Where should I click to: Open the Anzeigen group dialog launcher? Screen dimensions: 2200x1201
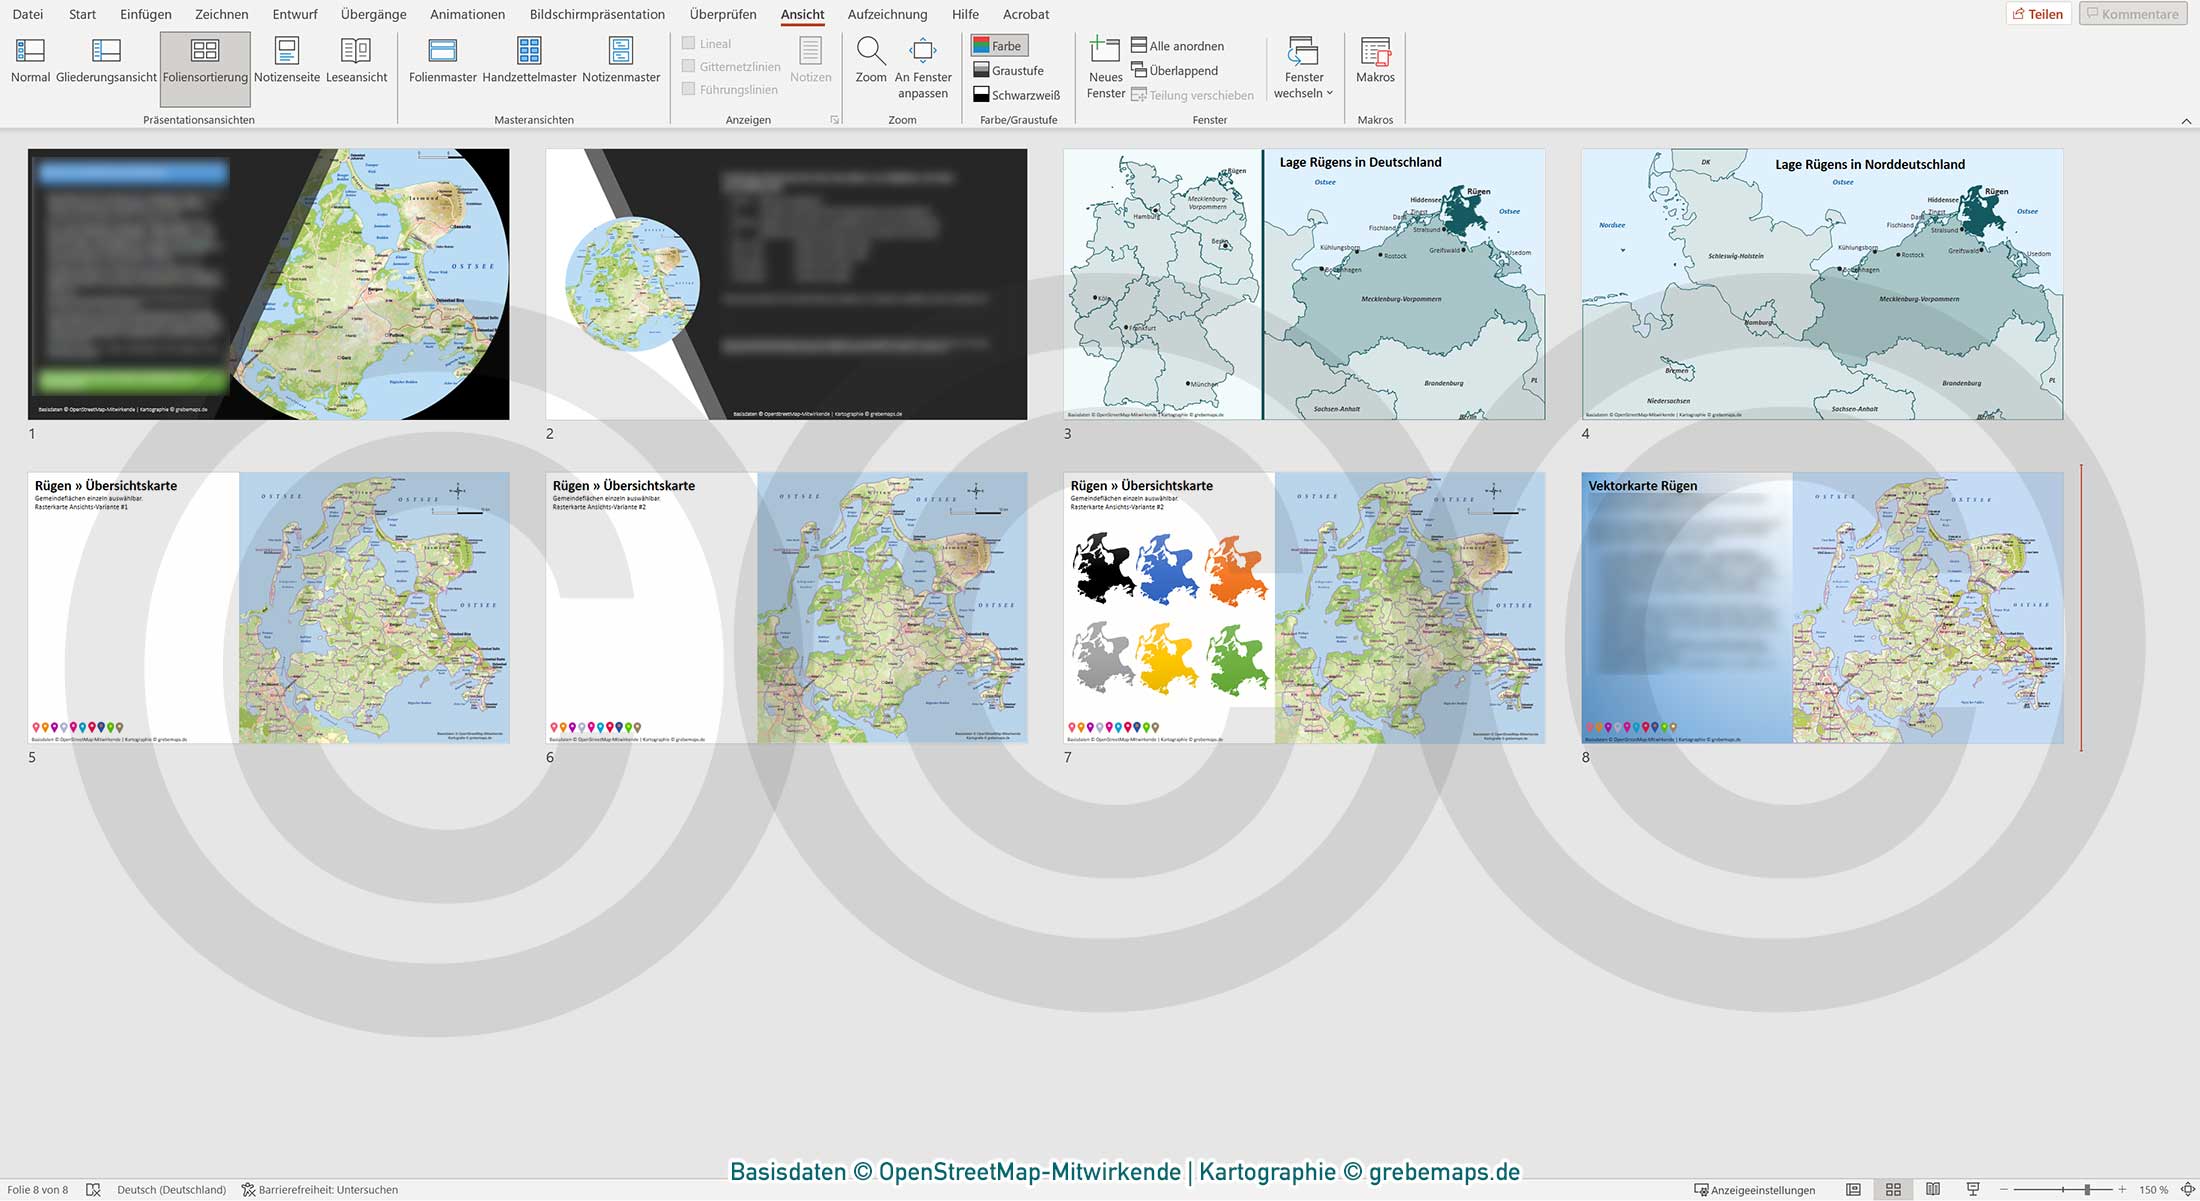(834, 119)
